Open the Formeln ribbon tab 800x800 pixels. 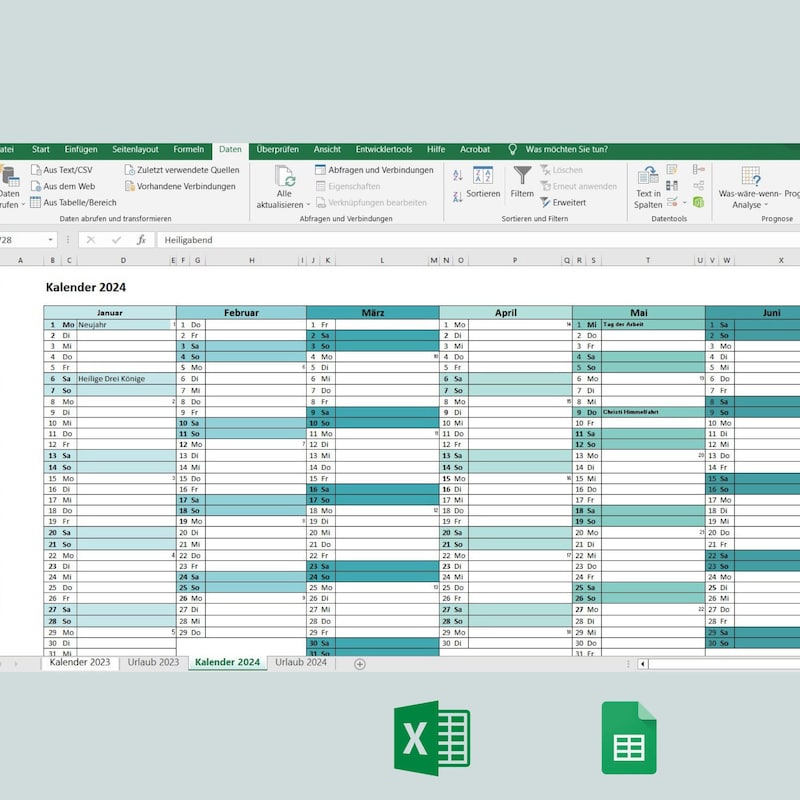click(188, 149)
